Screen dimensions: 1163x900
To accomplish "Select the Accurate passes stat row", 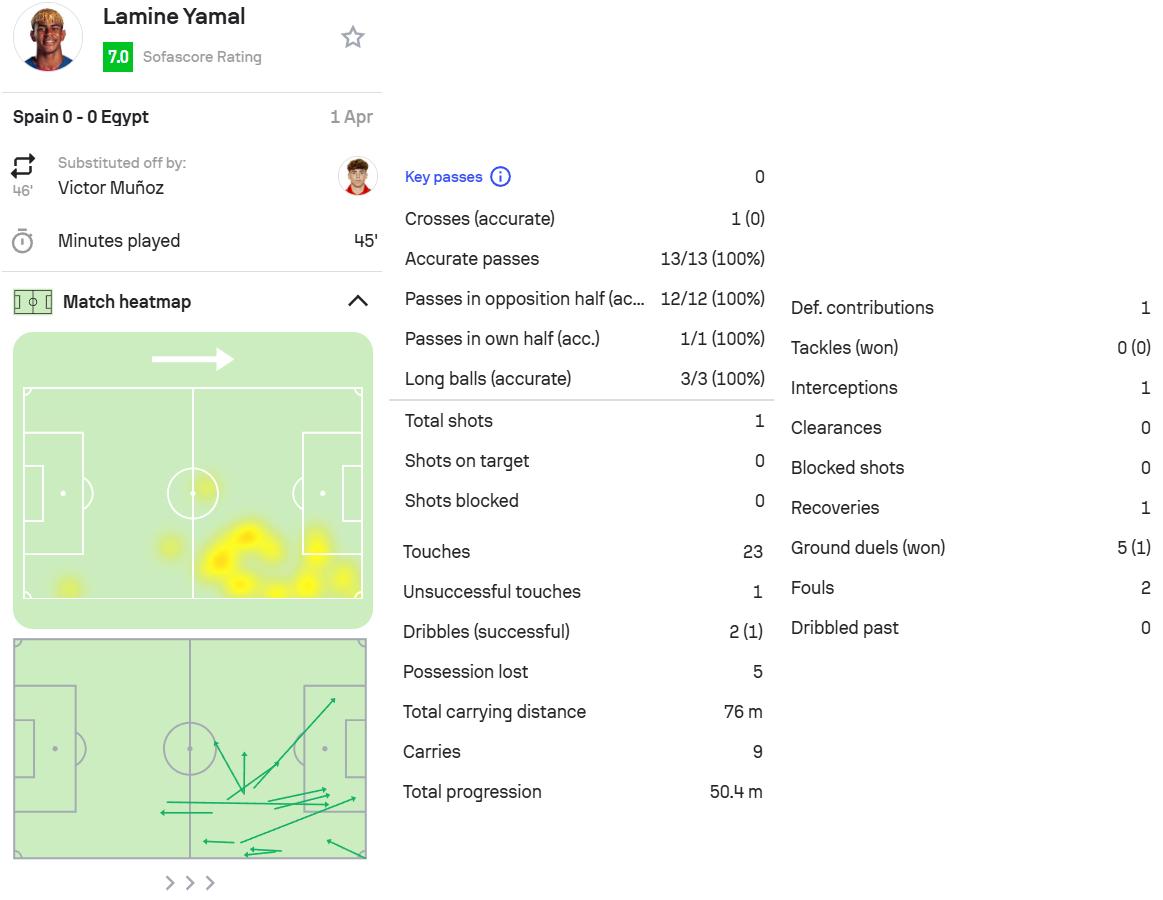I will coord(584,259).
